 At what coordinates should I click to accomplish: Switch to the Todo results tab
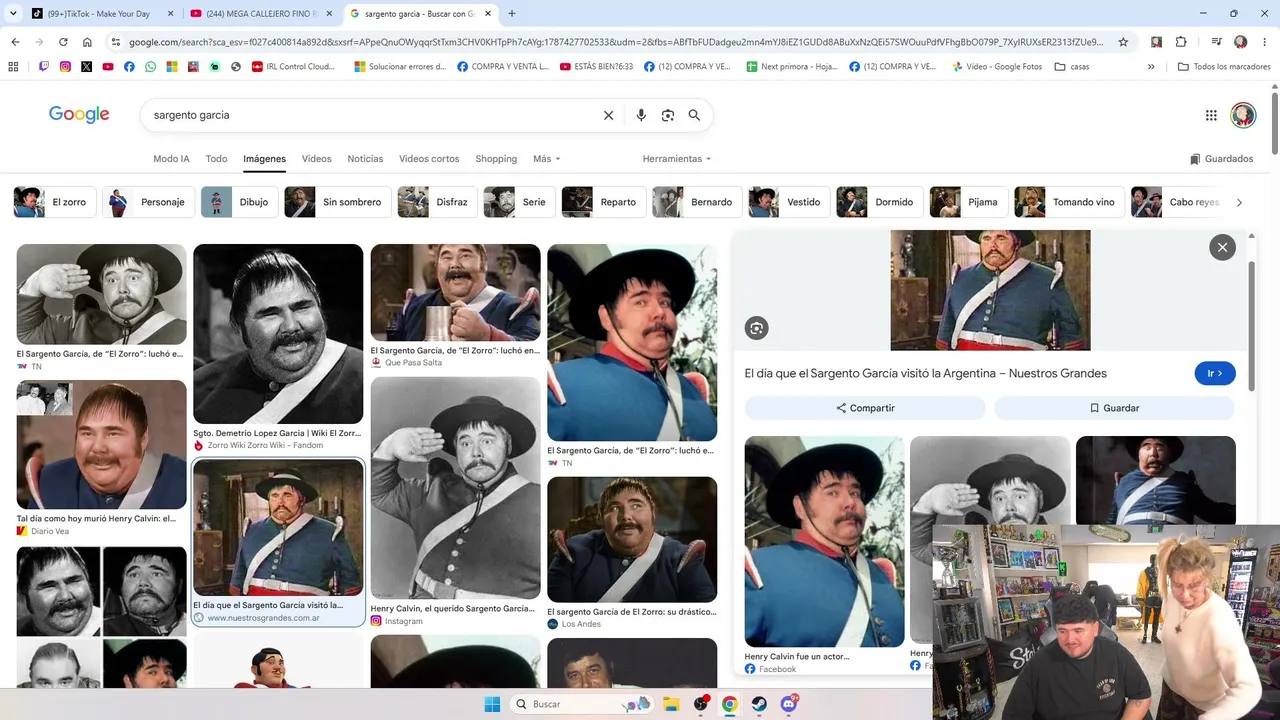click(216, 159)
